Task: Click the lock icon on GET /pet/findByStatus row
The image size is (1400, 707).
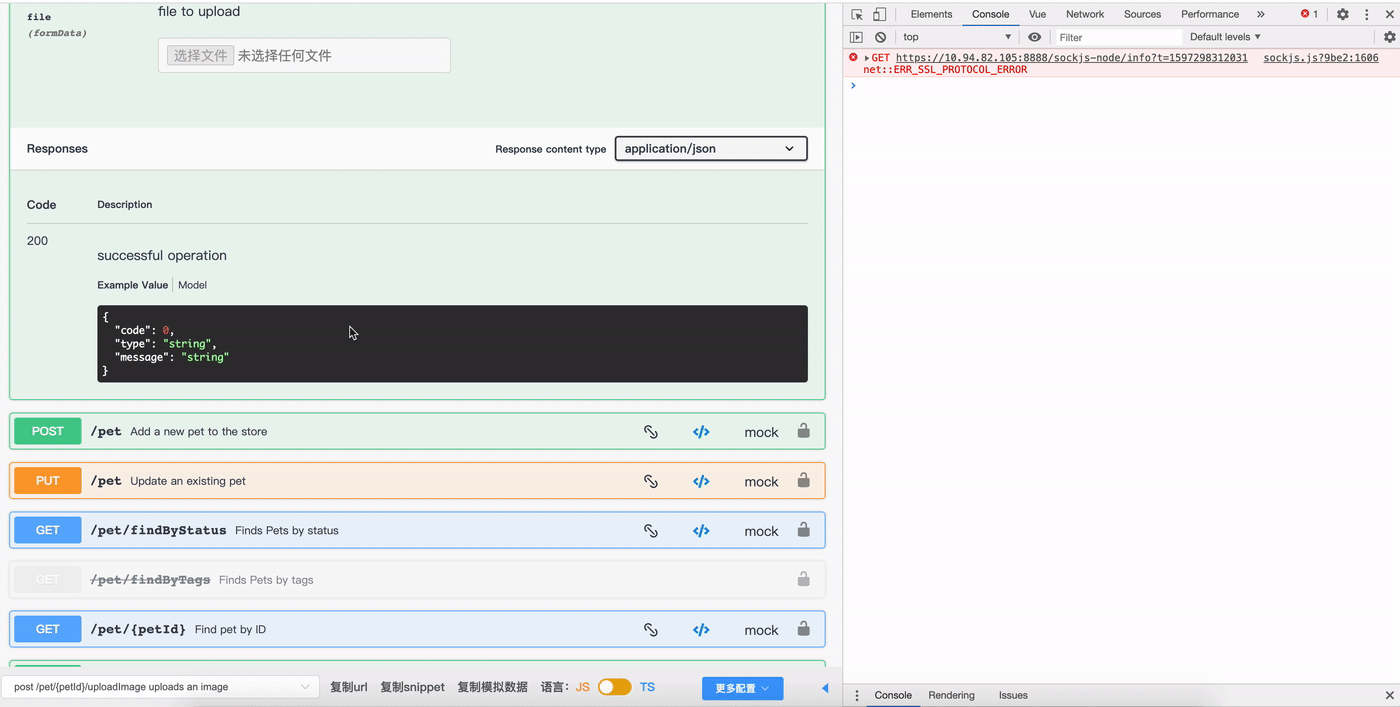Action: click(x=803, y=530)
